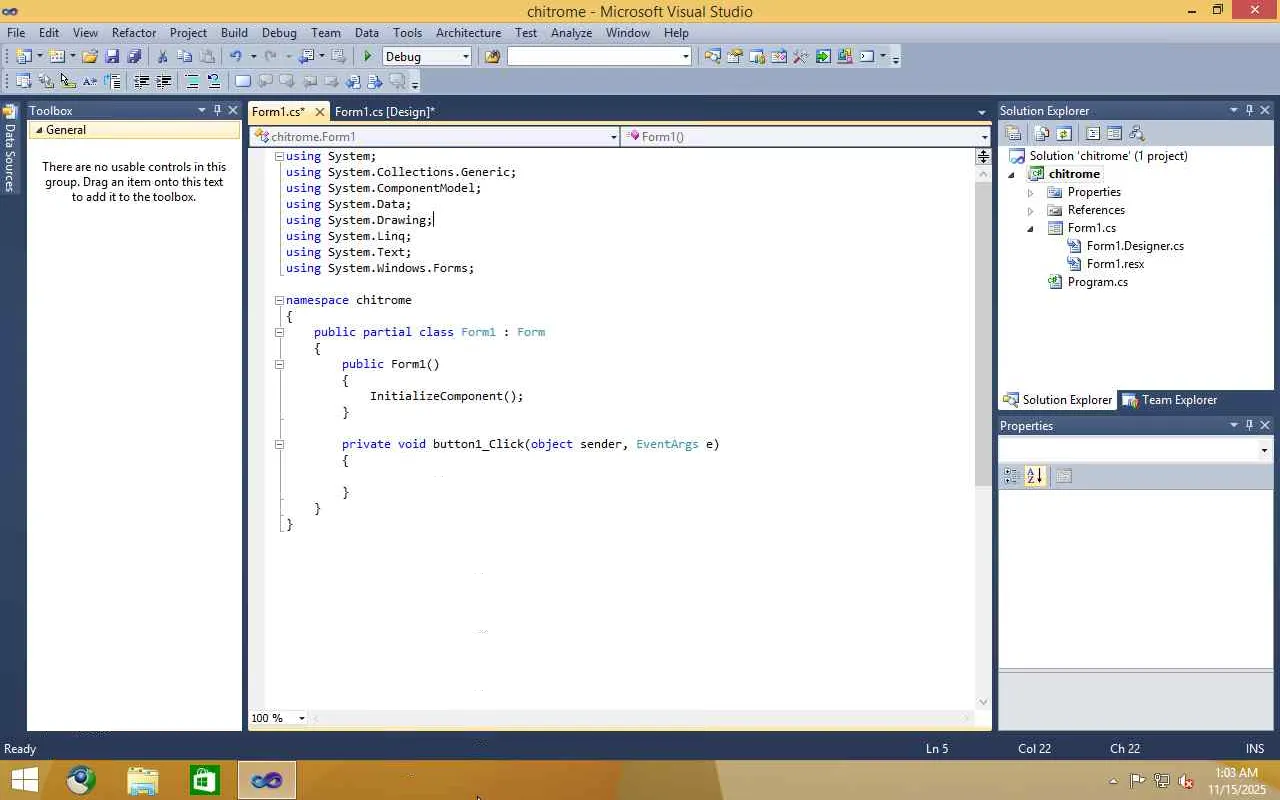Click the Save All icon

(x=134, y=56)
